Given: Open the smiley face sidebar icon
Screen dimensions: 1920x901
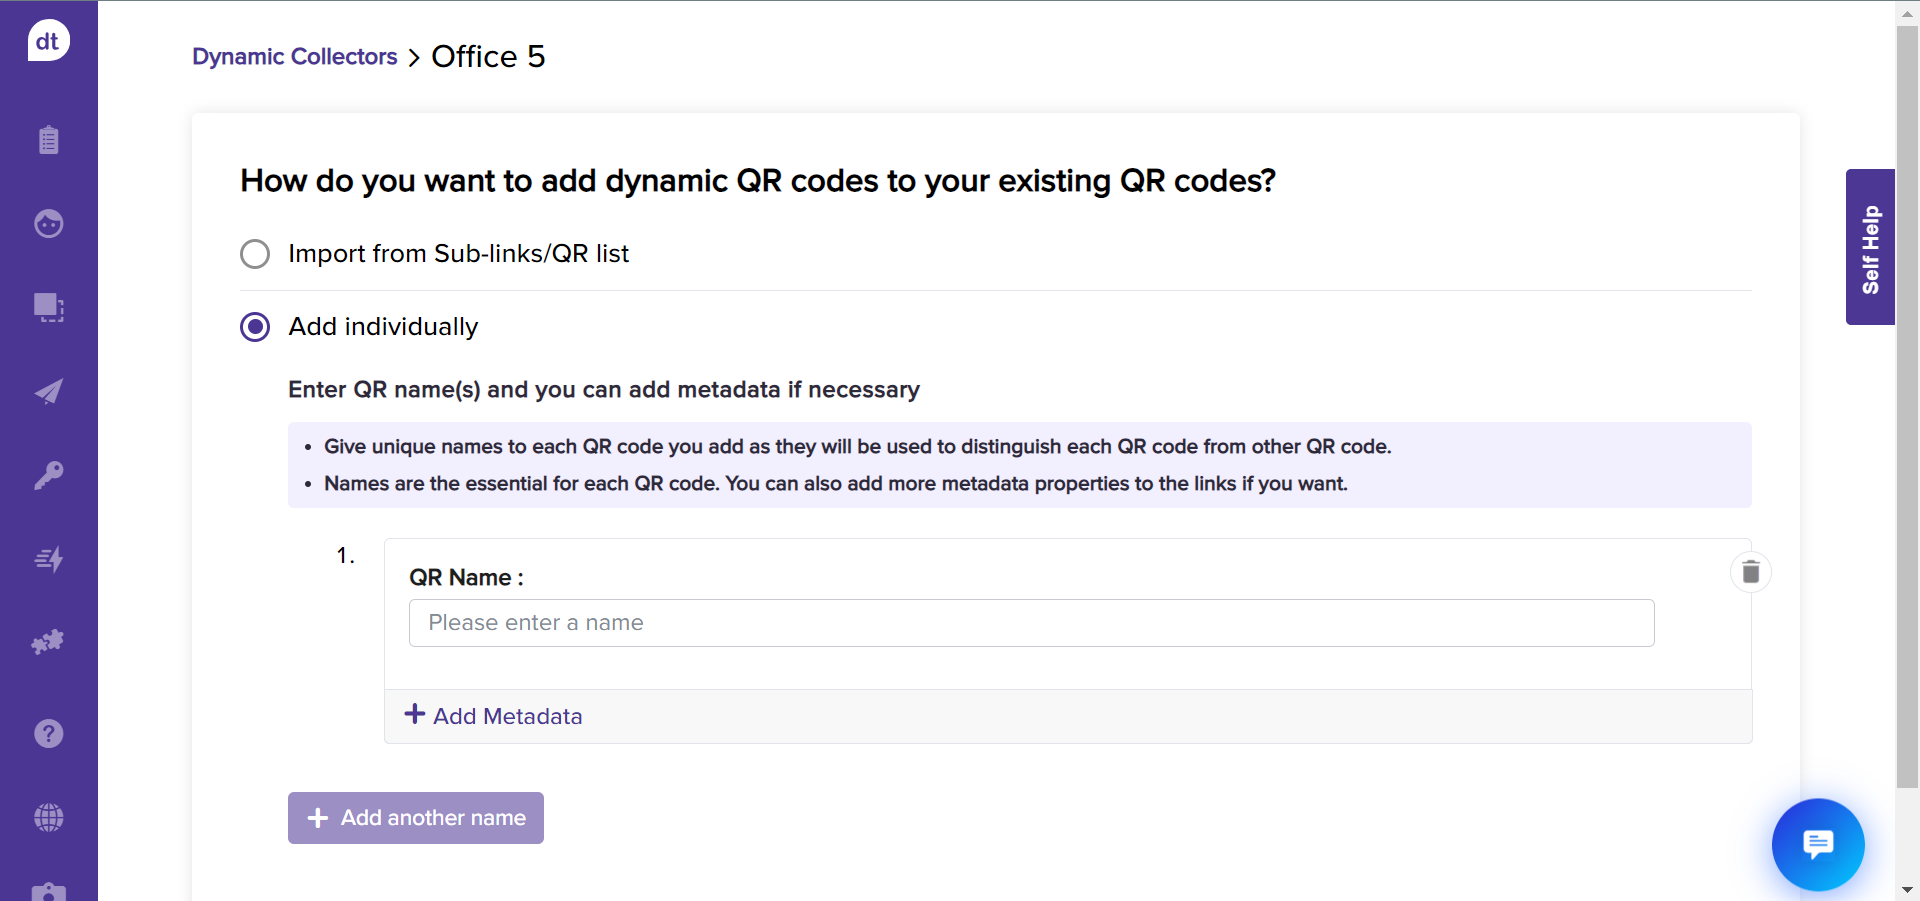Looking at the screenshot, I should [x=48, y=223].
